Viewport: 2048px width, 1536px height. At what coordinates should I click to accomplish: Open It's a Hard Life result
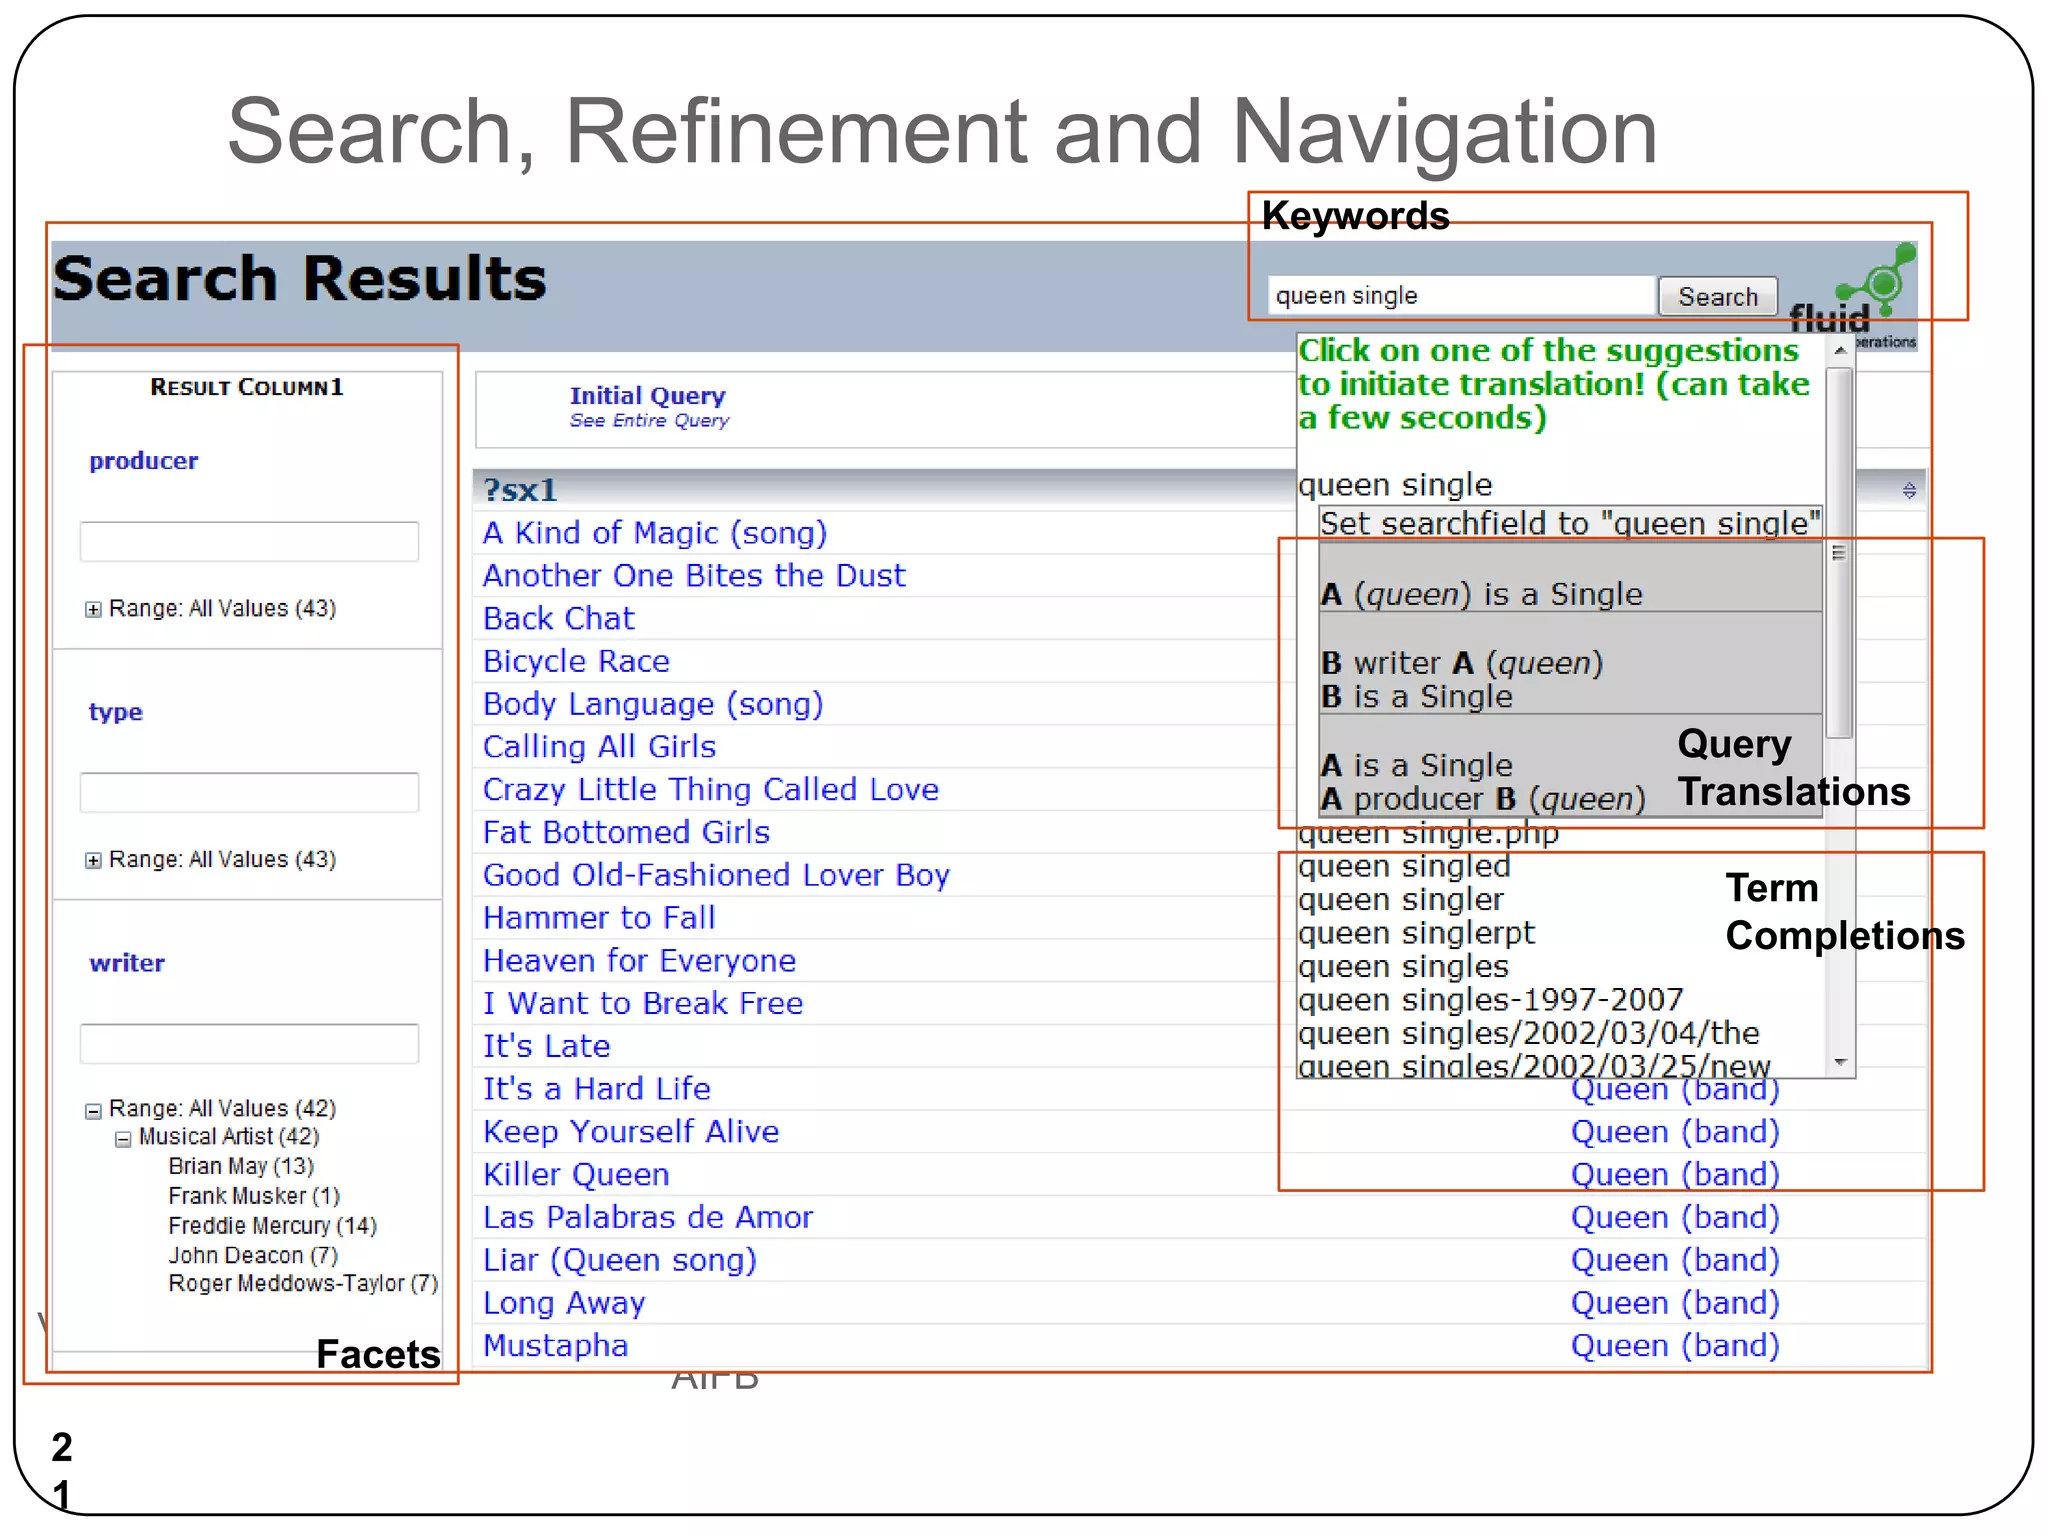click(x=596, y=1089)
